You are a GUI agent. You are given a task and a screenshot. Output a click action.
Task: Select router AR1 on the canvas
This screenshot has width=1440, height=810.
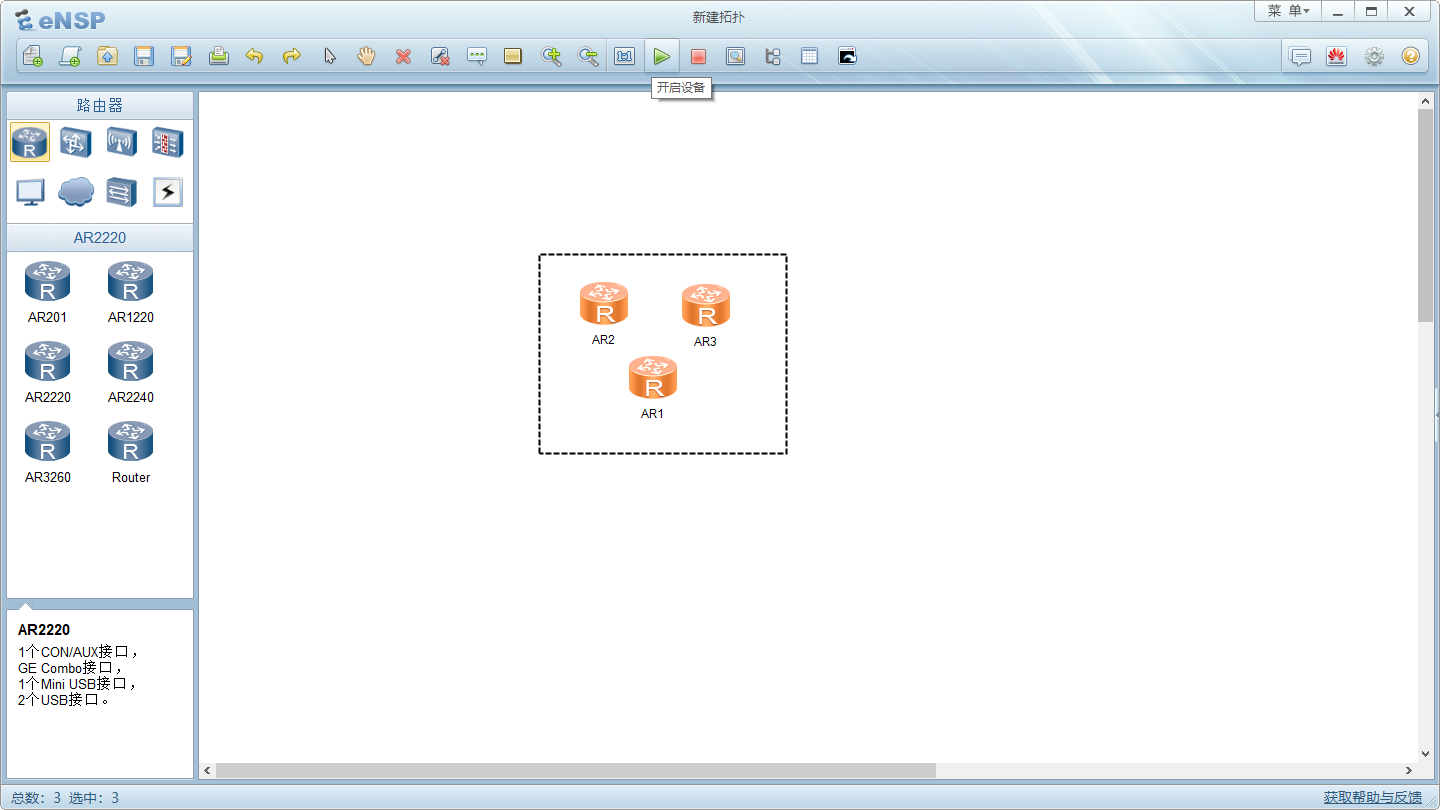coord(653,380)
